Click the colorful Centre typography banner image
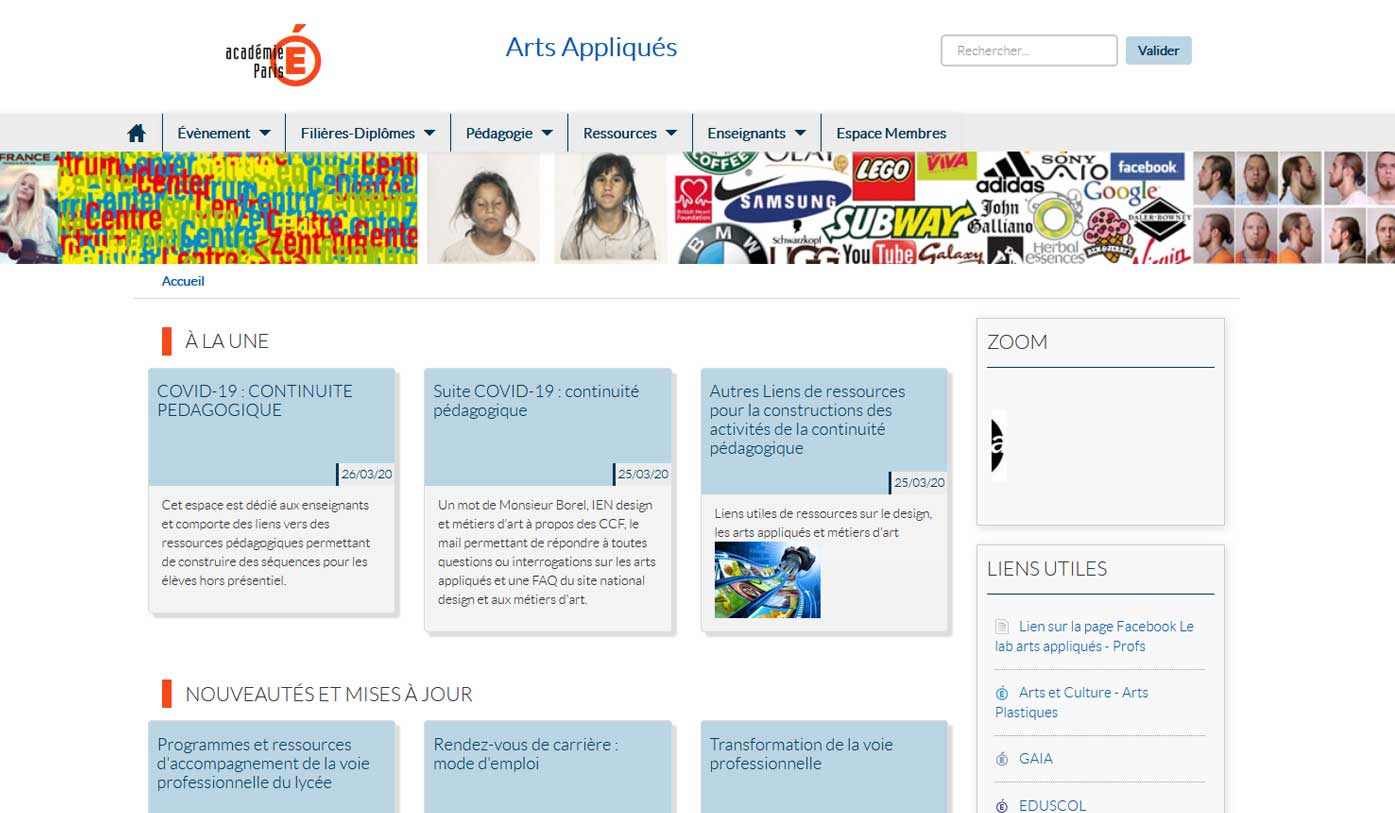Image resolution: width=1395 pixels, height=813 pixels. (238, 208)
